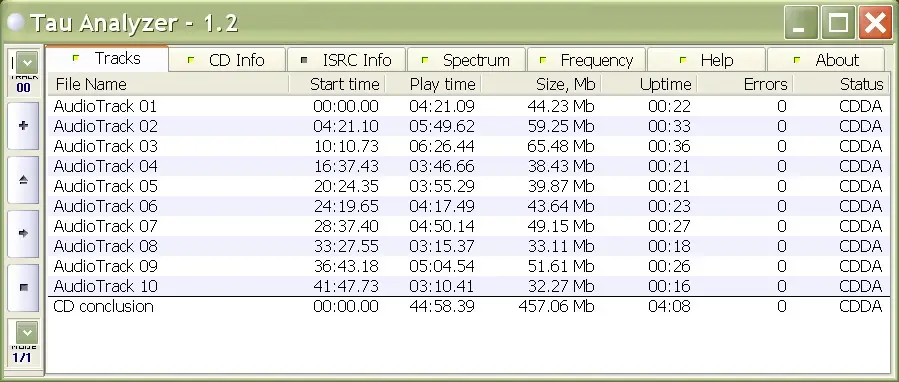The height and width of the screenshot is (382, 899).
Task: Click the start time 10:10.73
Action: coord(346,146)
